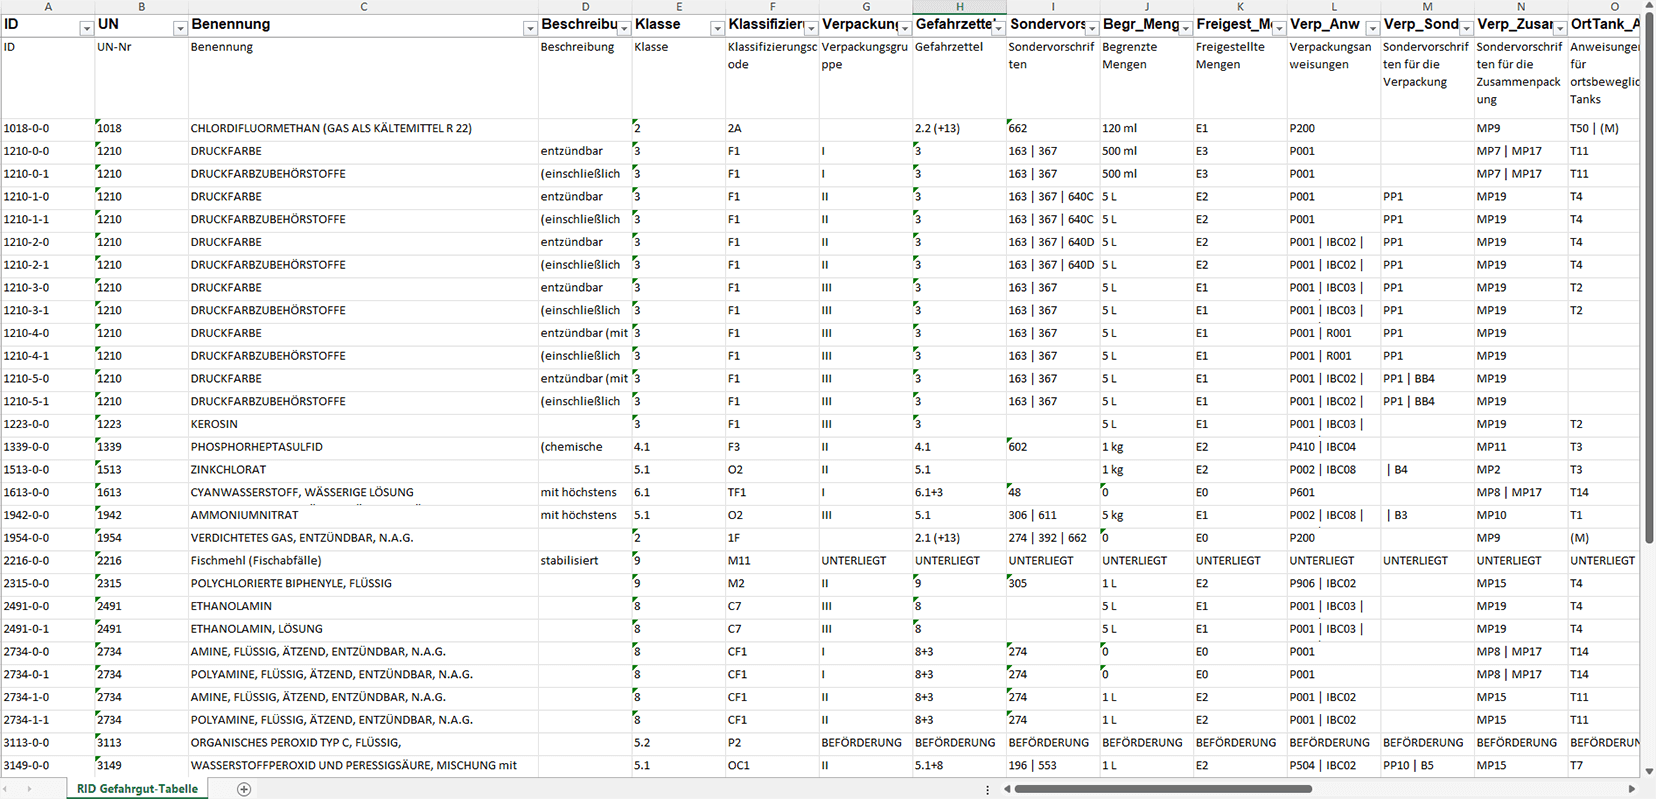
Task: Select the Verp_Zusat cell MP11
Action: pos(1521,447)
